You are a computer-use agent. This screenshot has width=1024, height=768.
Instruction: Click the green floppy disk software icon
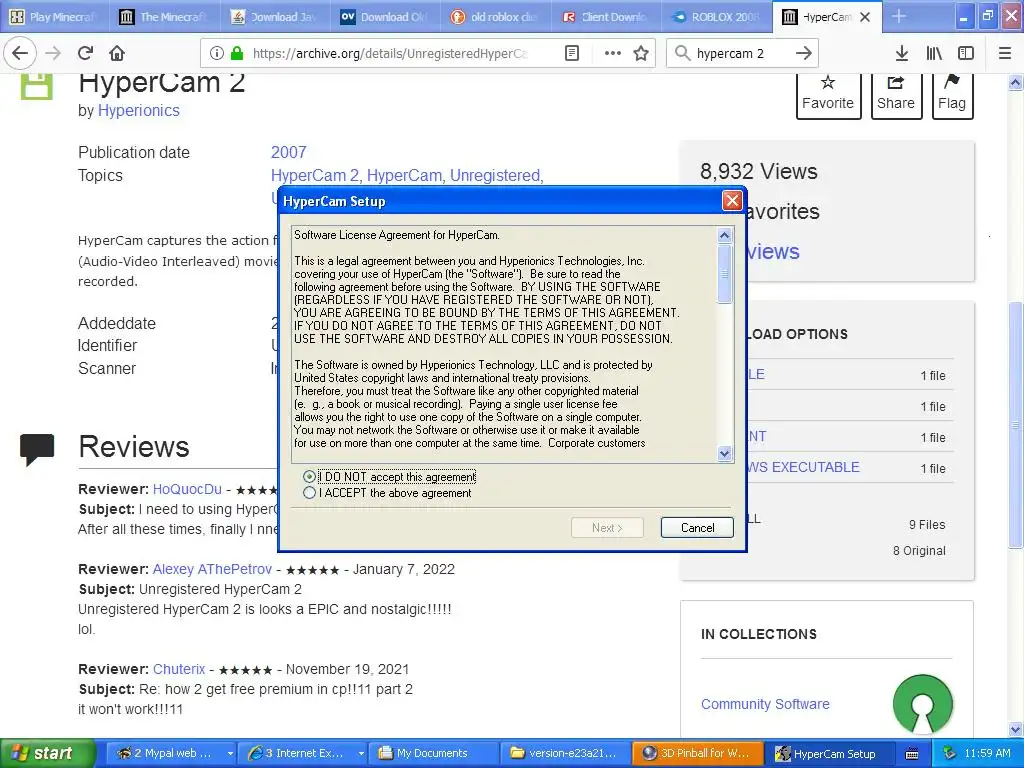[37, 86]
